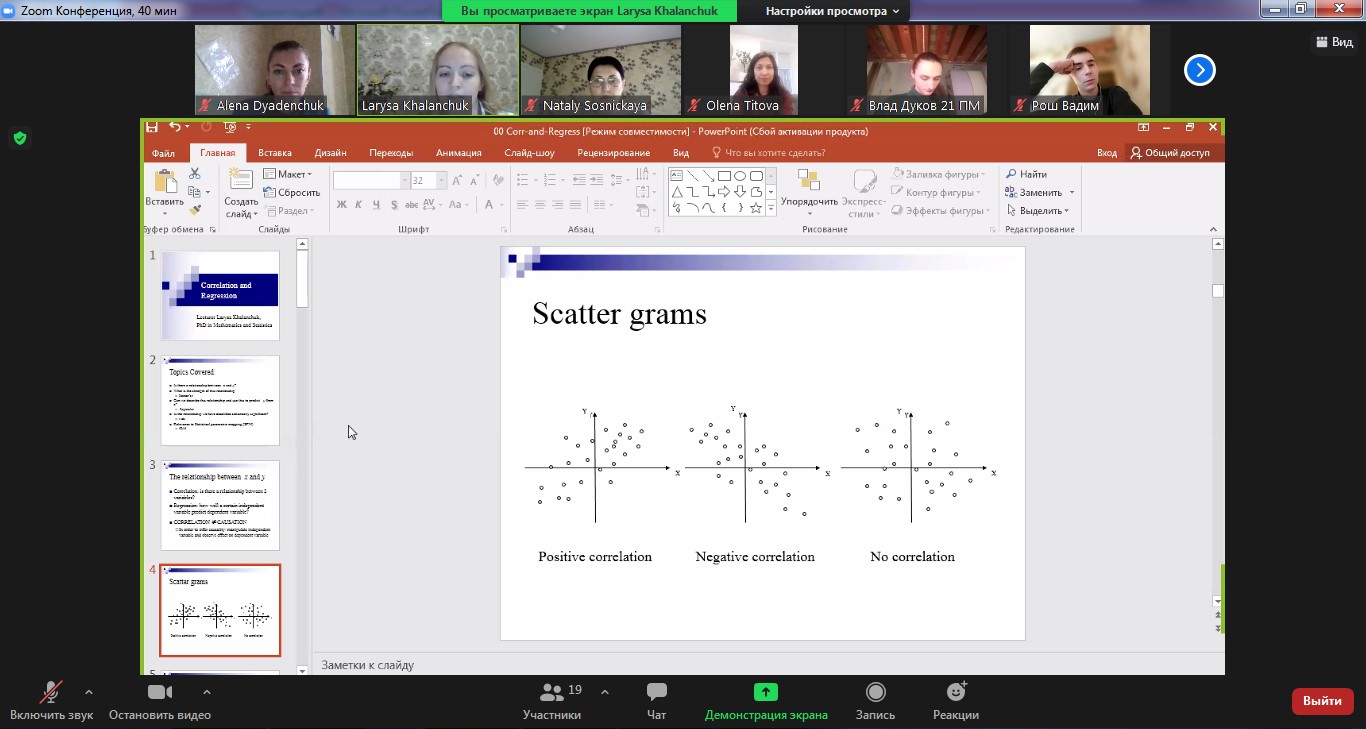The height and width of the screenshot is (729, 1366).
Task: Select the star shape in shapes gallery
Action: pyautogui.click(x=756, y=208)
